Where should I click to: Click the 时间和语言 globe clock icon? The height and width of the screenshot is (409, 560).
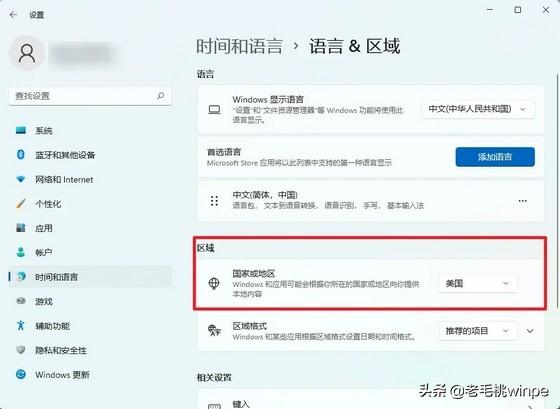21,276
